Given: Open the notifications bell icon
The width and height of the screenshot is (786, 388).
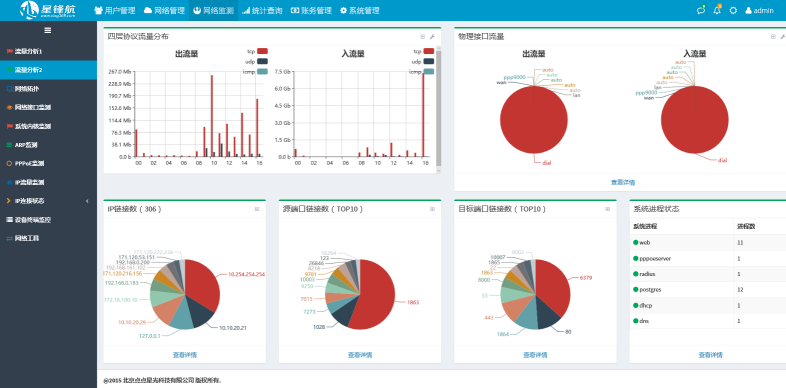Looking at the screenshot, I should point(717,10).
